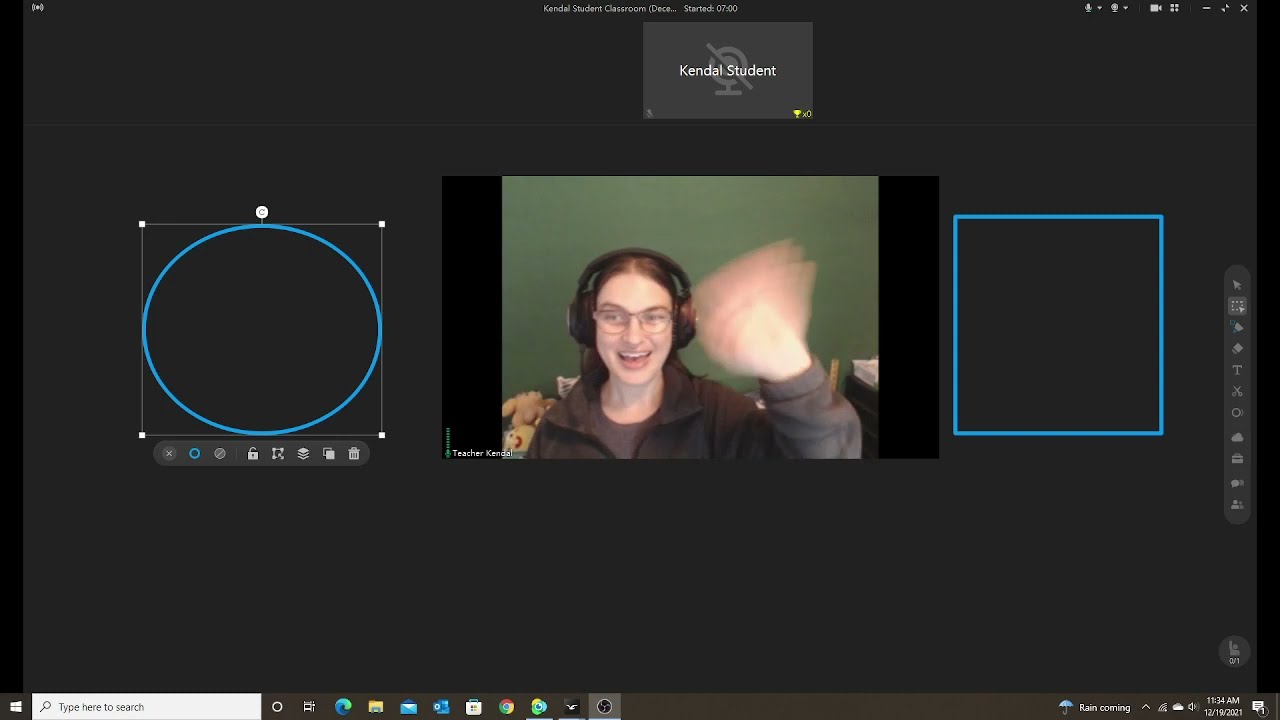The image size is (1280, 720).
Task: Open the cloud files tool
Action: [x=1237, y=437]
